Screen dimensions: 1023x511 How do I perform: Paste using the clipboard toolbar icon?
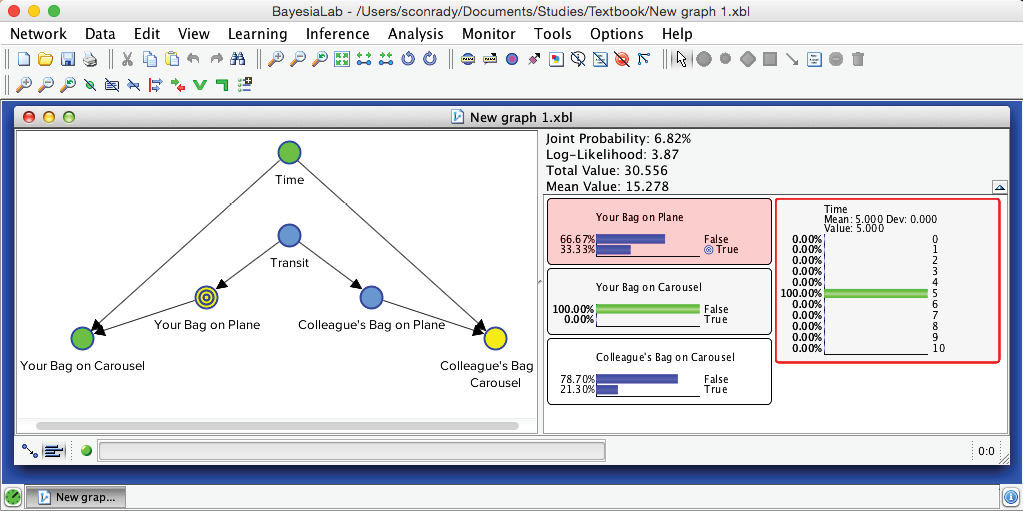(172, 59)
